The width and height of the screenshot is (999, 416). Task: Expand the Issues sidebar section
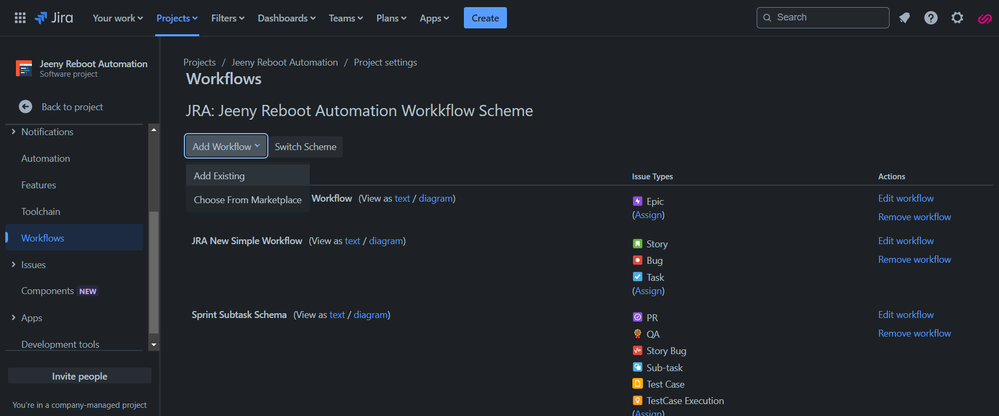click(13, 264)
